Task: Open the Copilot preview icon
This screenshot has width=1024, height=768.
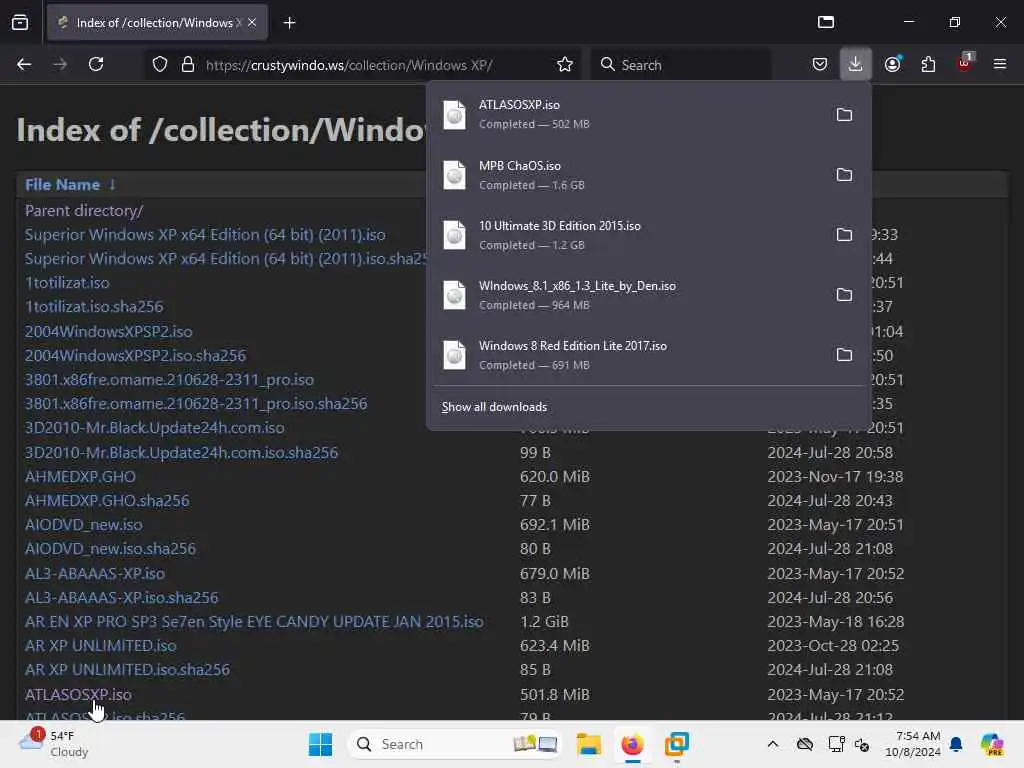Action: (x=992, y=744)
